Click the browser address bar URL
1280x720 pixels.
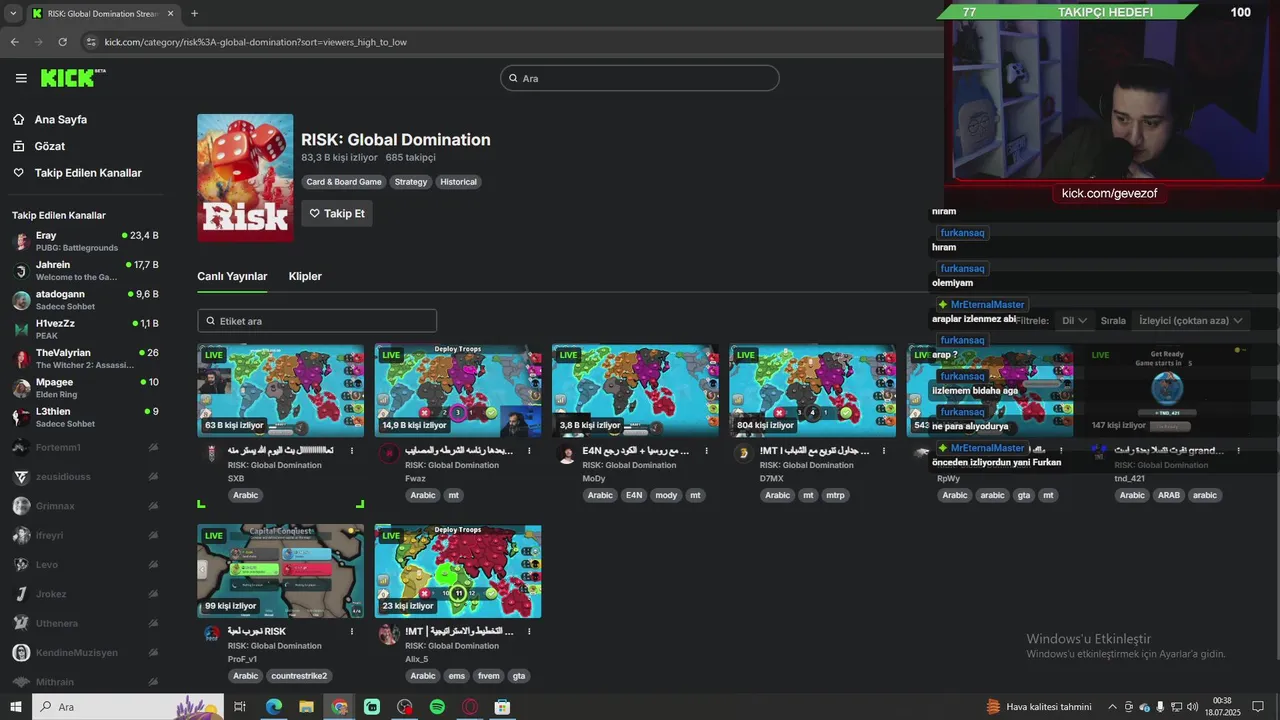255,42
